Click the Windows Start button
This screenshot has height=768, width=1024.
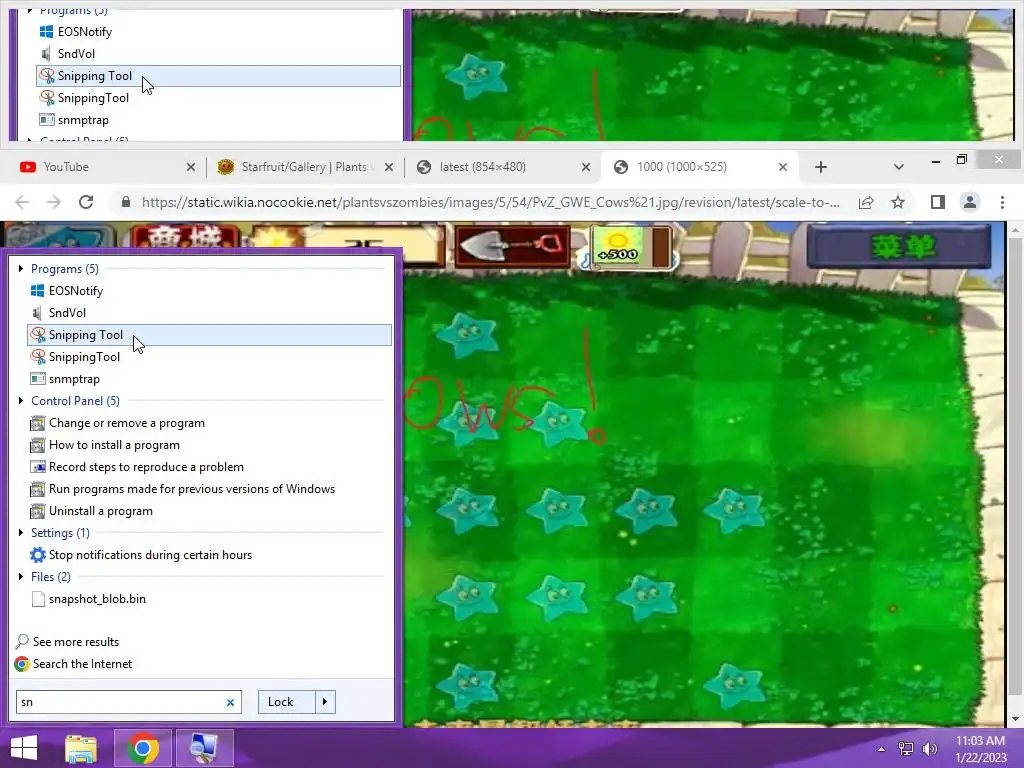tap(24, 748)
